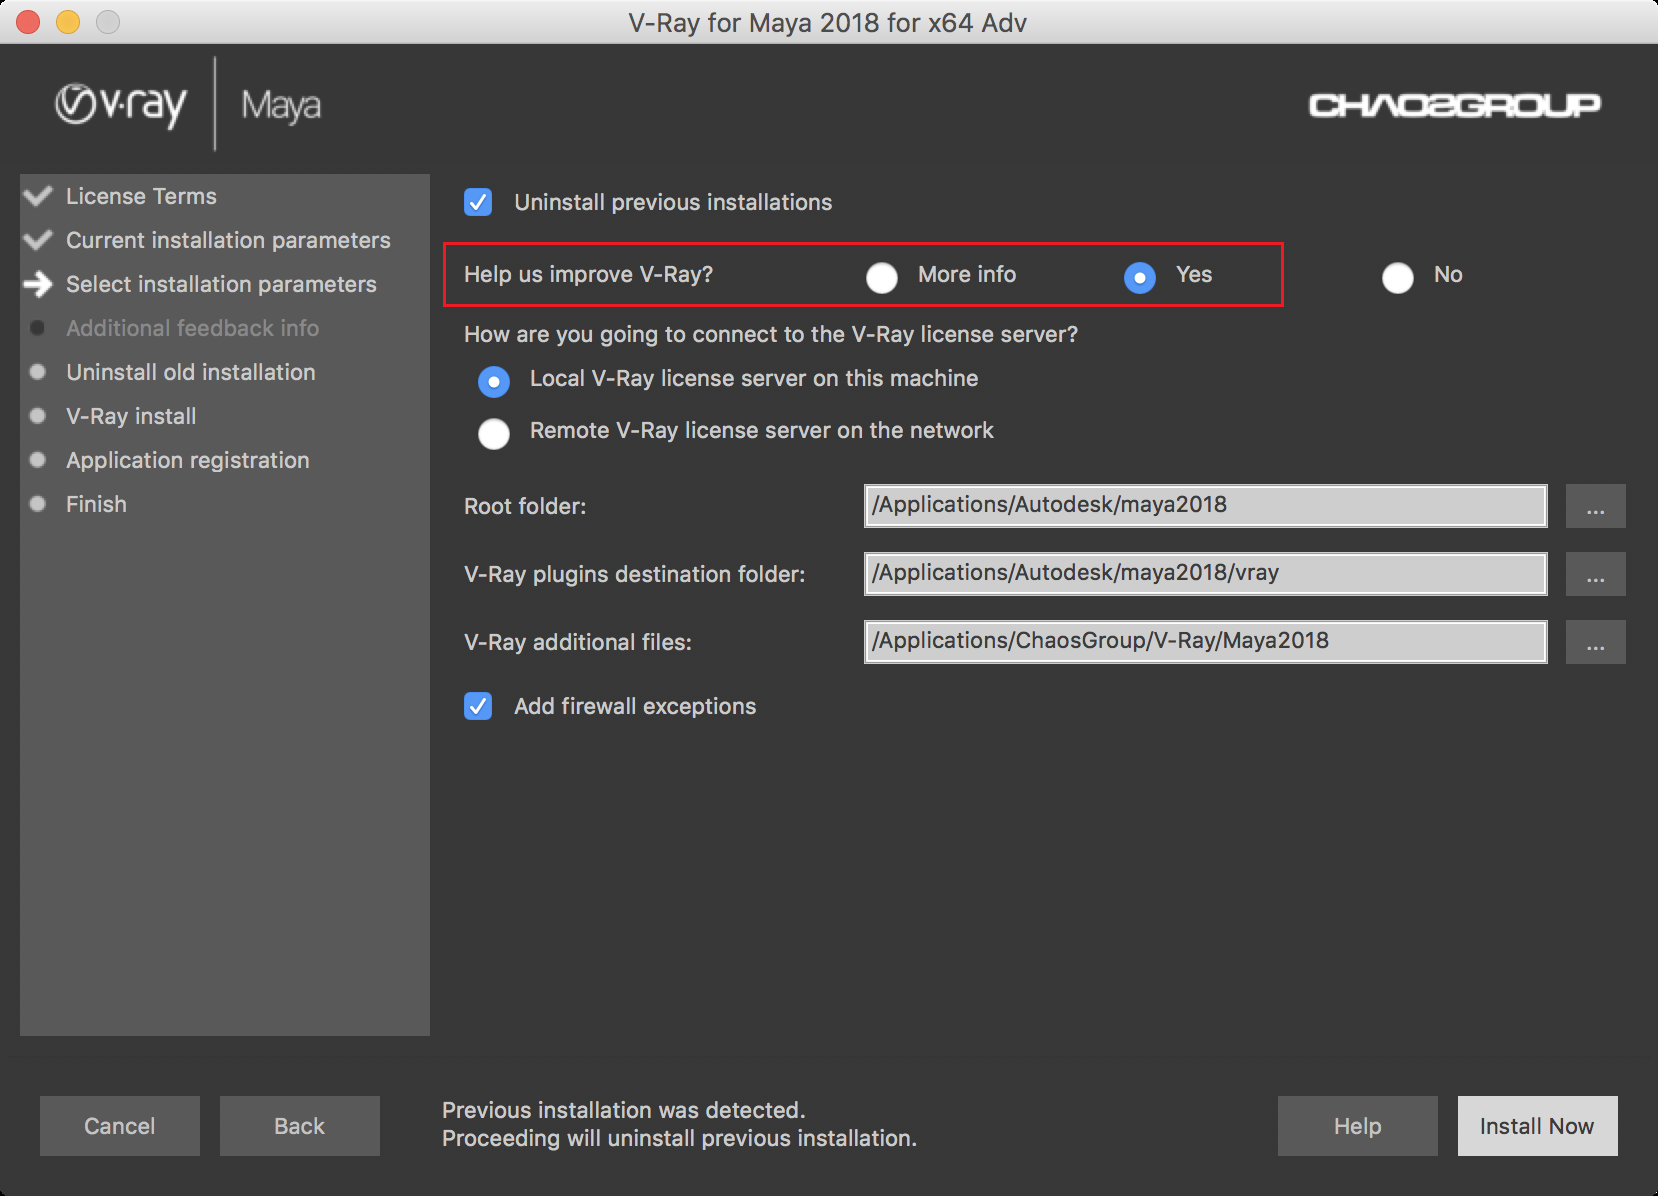This screenshot has height=1196, width=1658.
Task: Click License Terms step in sidebar
Action: coord(141,196)
